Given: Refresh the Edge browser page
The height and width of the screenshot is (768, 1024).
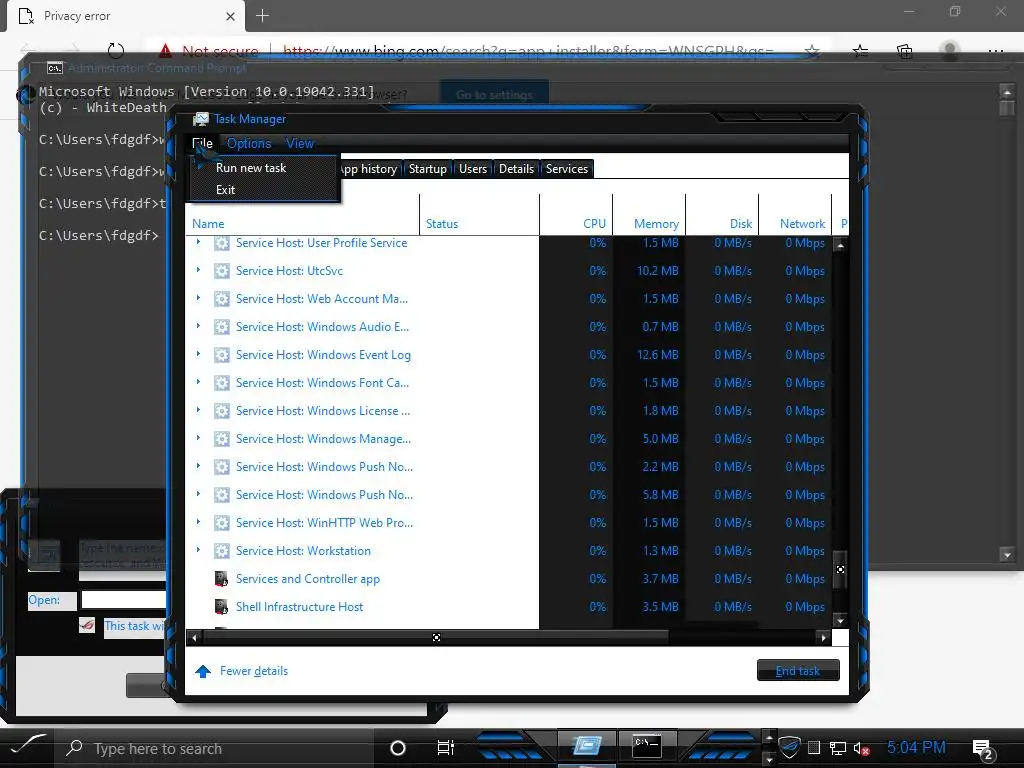Looking at the screenshot, I should 116,51.
